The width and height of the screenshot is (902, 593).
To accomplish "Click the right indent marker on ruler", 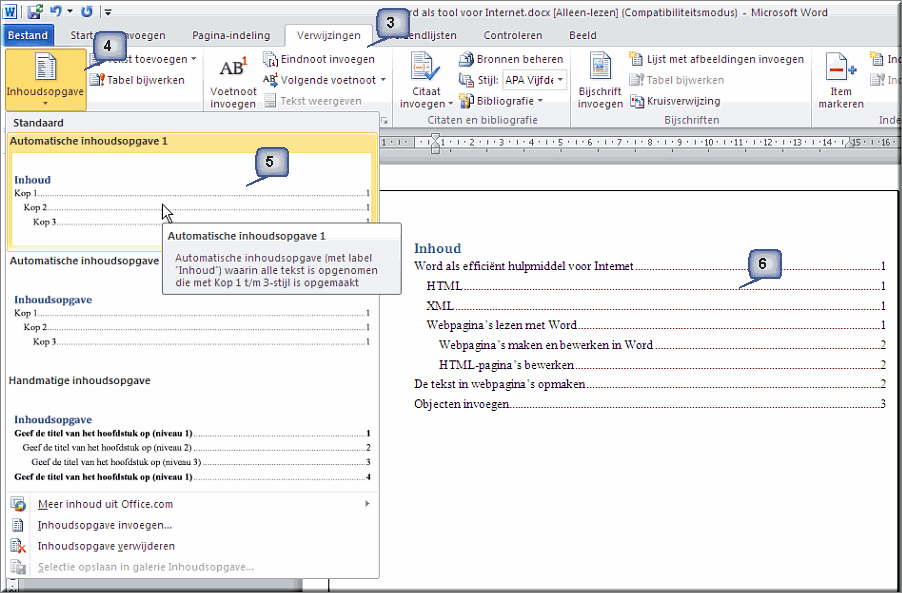I will click(x=849, y=144).
